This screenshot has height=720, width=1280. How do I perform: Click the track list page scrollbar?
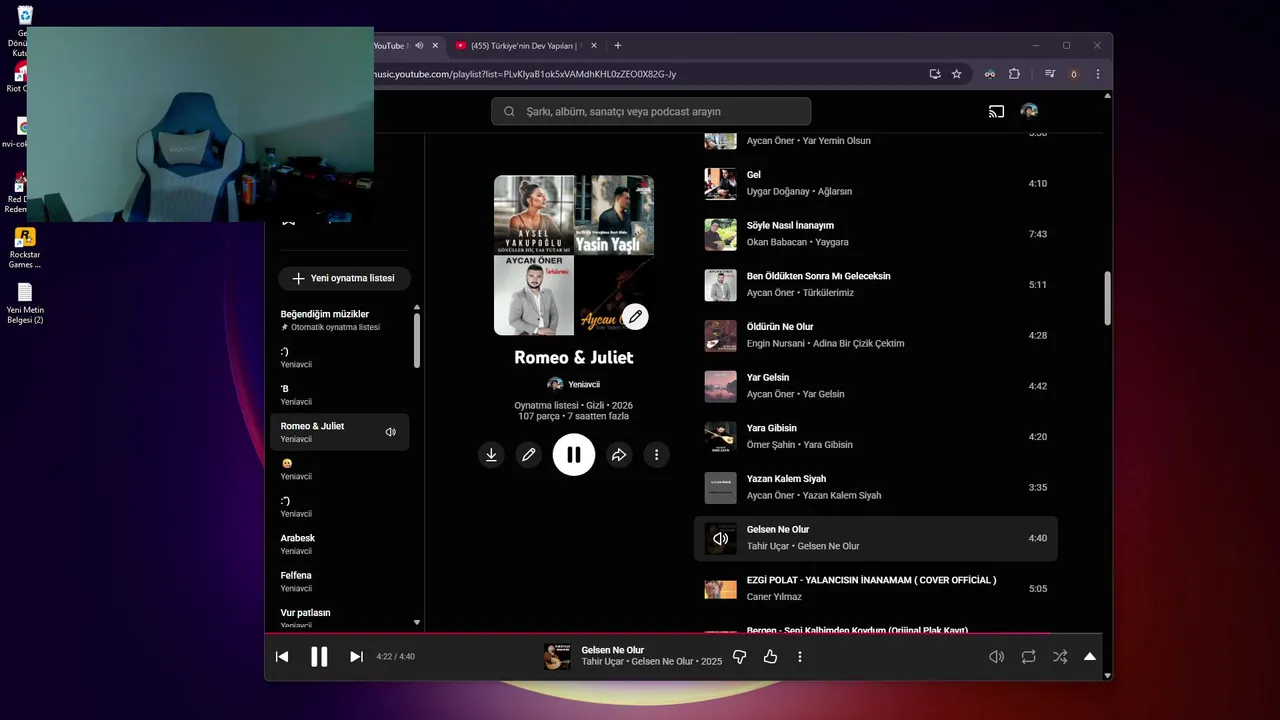1107,298
